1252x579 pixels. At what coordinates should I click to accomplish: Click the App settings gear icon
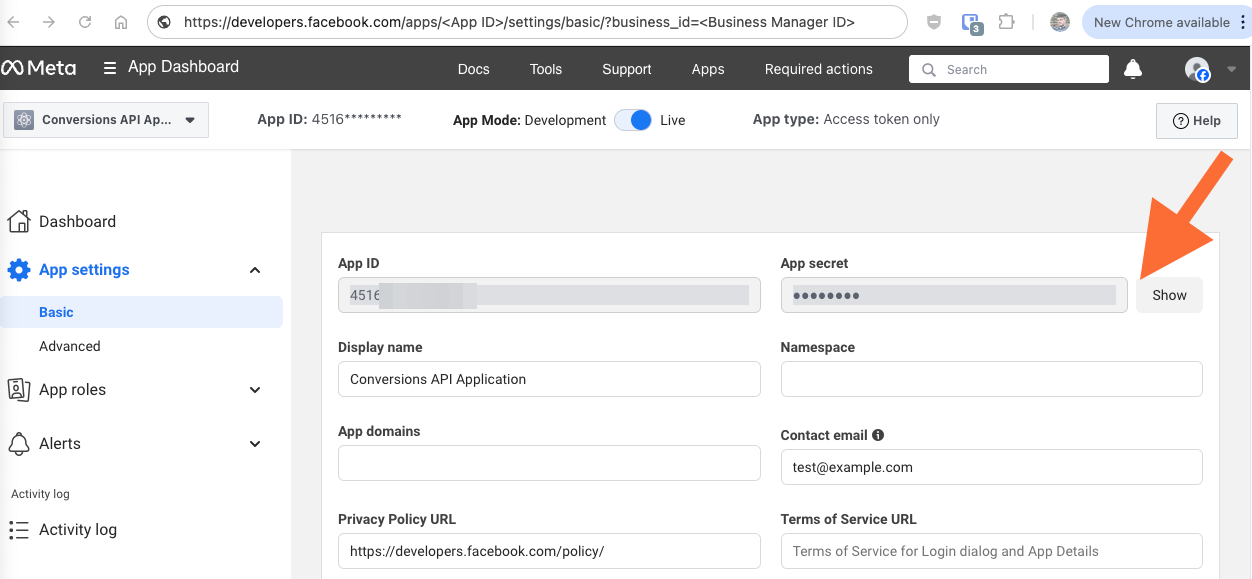pyautogui.click(x=19, y=270)
